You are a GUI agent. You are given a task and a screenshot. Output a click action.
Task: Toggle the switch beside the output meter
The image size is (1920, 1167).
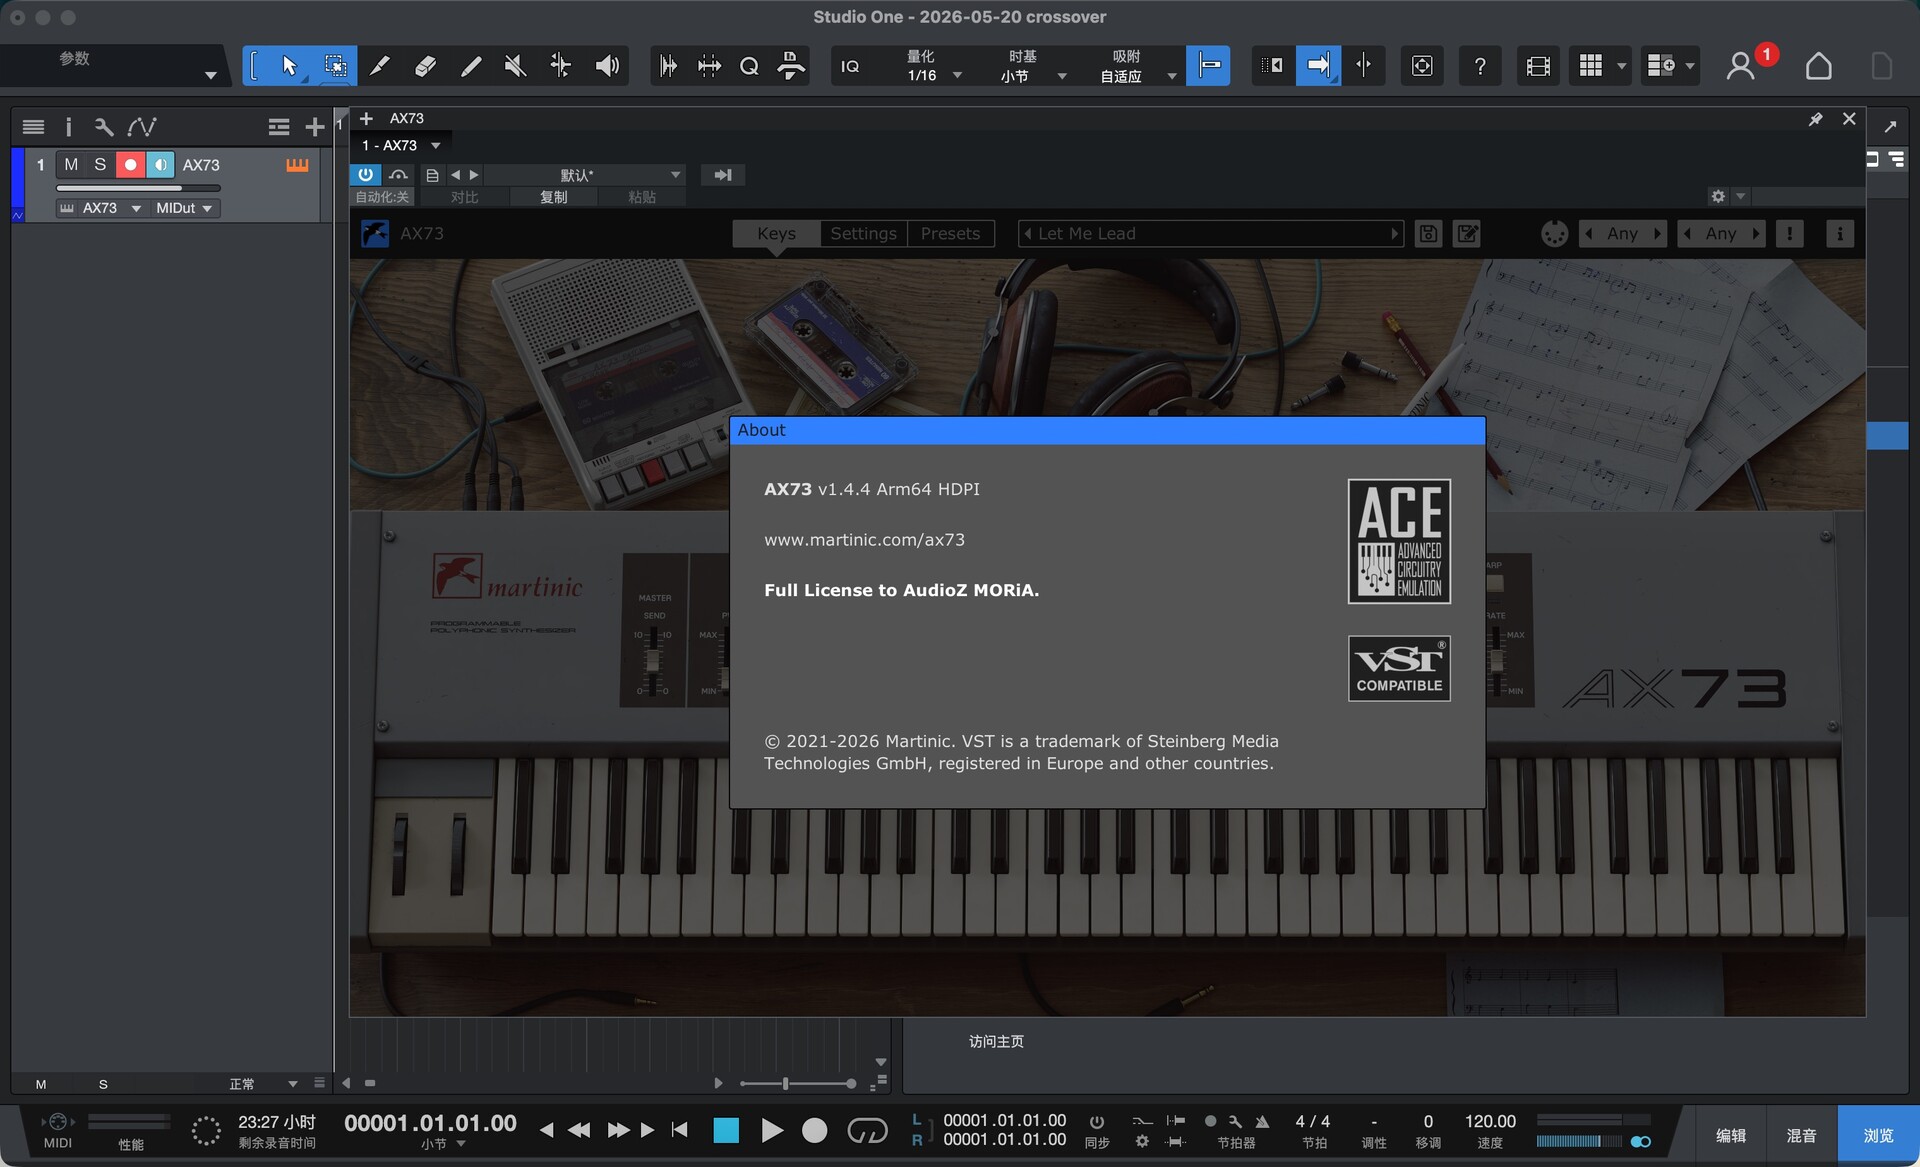click(1640, 1142)
